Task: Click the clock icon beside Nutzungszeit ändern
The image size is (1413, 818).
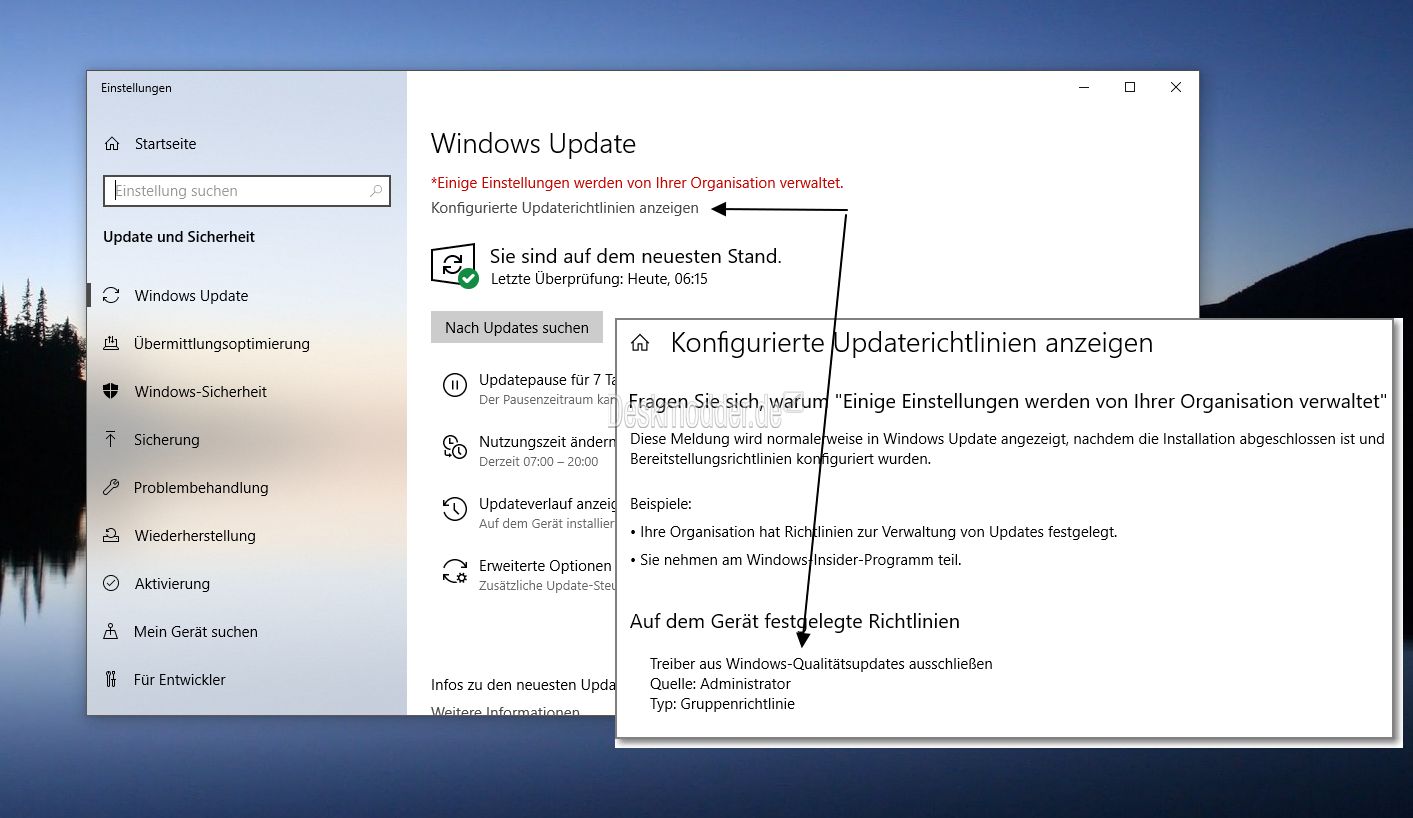Action: [x=454, y=448]
